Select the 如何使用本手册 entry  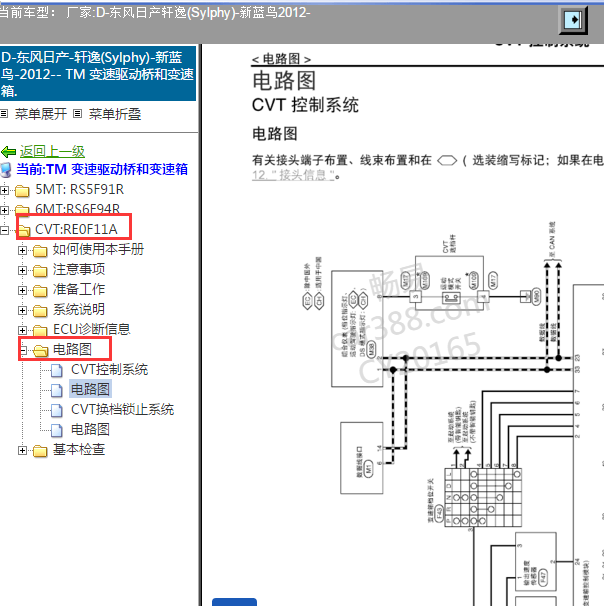(x=98, y=249)
